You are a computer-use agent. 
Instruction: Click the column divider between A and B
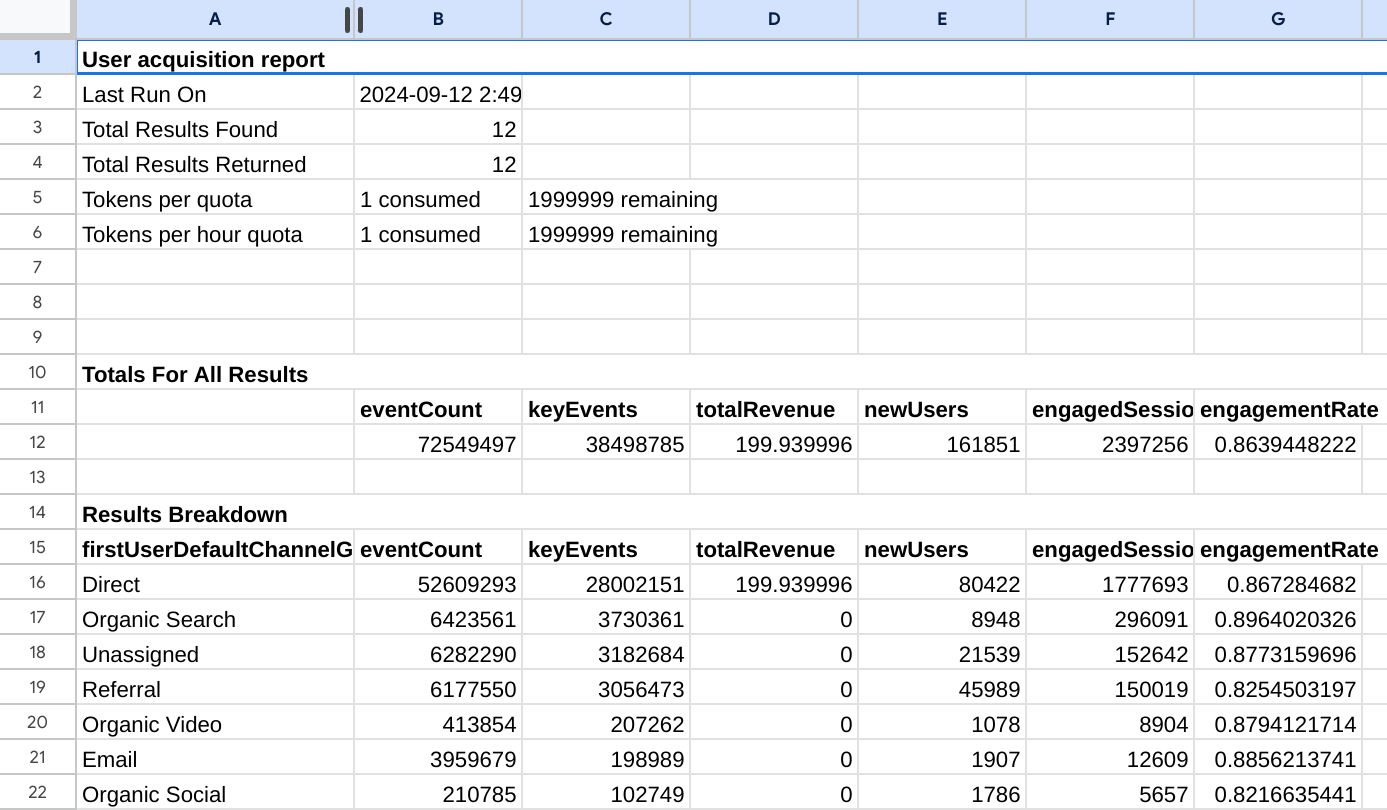click(x=352, y=18)
